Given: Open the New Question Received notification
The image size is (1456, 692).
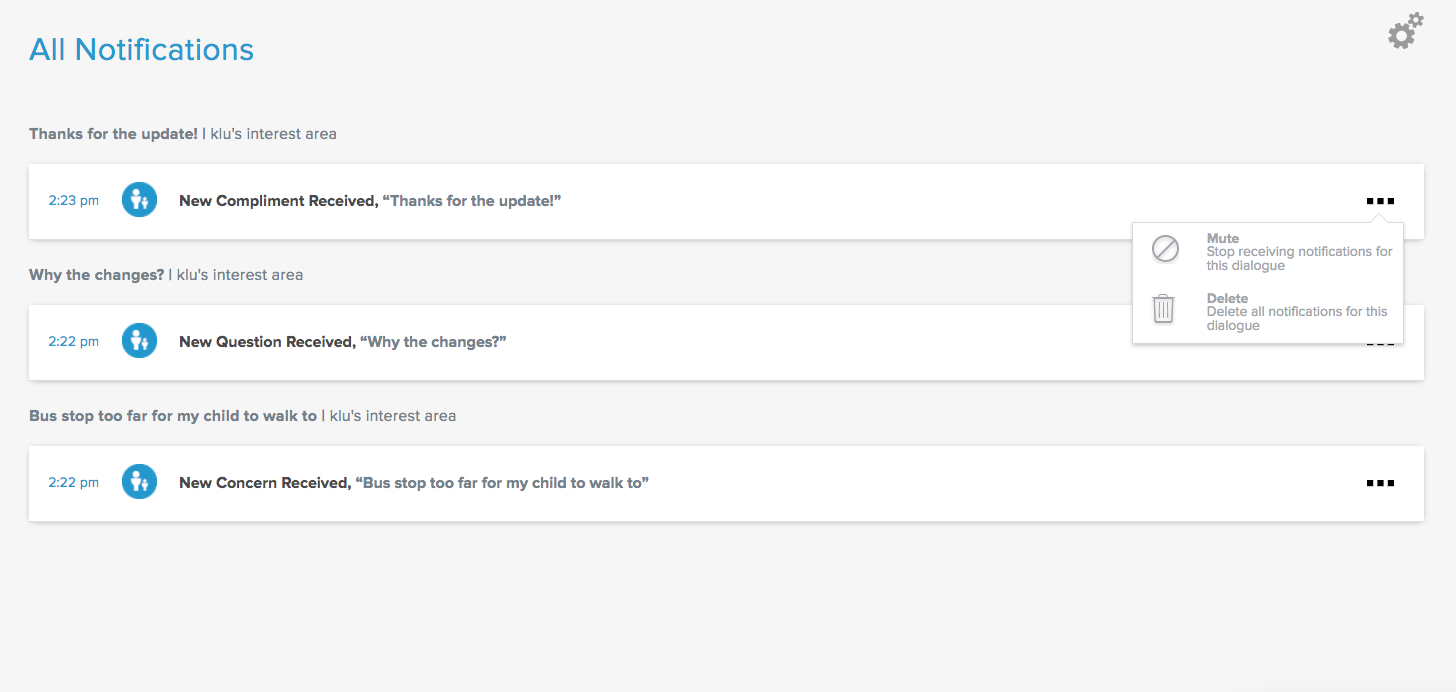Looking at the screenshot, I should click(x=343, y=342).
